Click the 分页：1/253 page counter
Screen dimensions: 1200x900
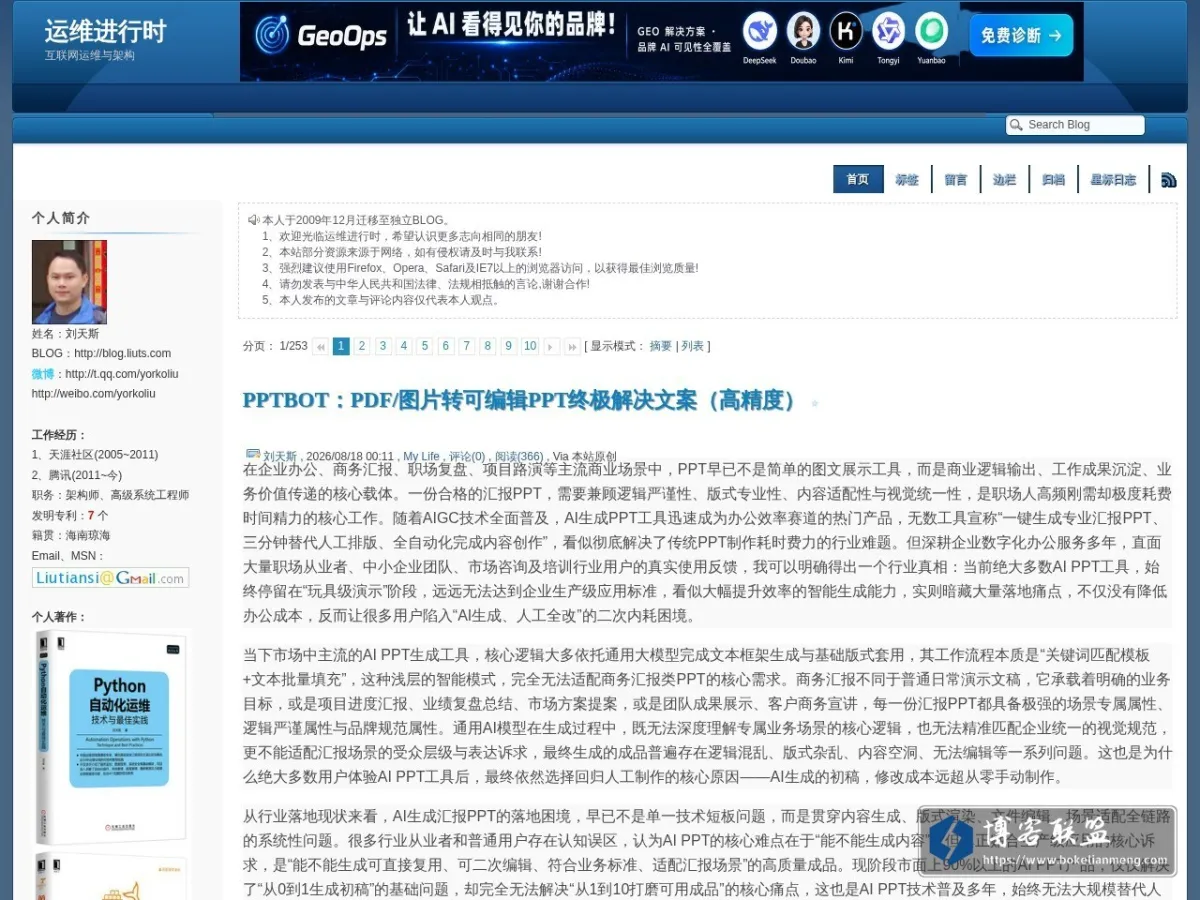click(275, 346)
